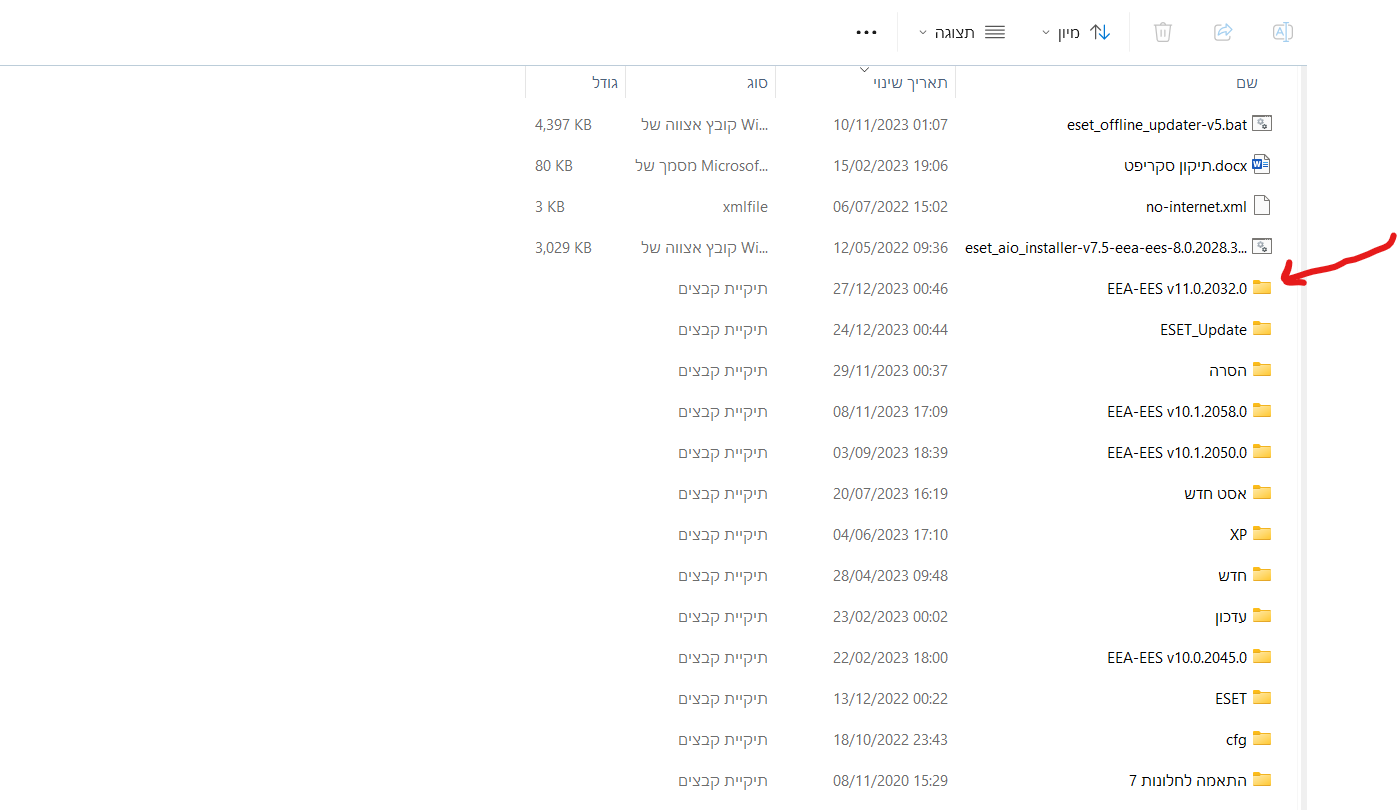Viewport: 1398px width, 810px height.
Task: Select the ESET folder icon
Action: 1262,698
